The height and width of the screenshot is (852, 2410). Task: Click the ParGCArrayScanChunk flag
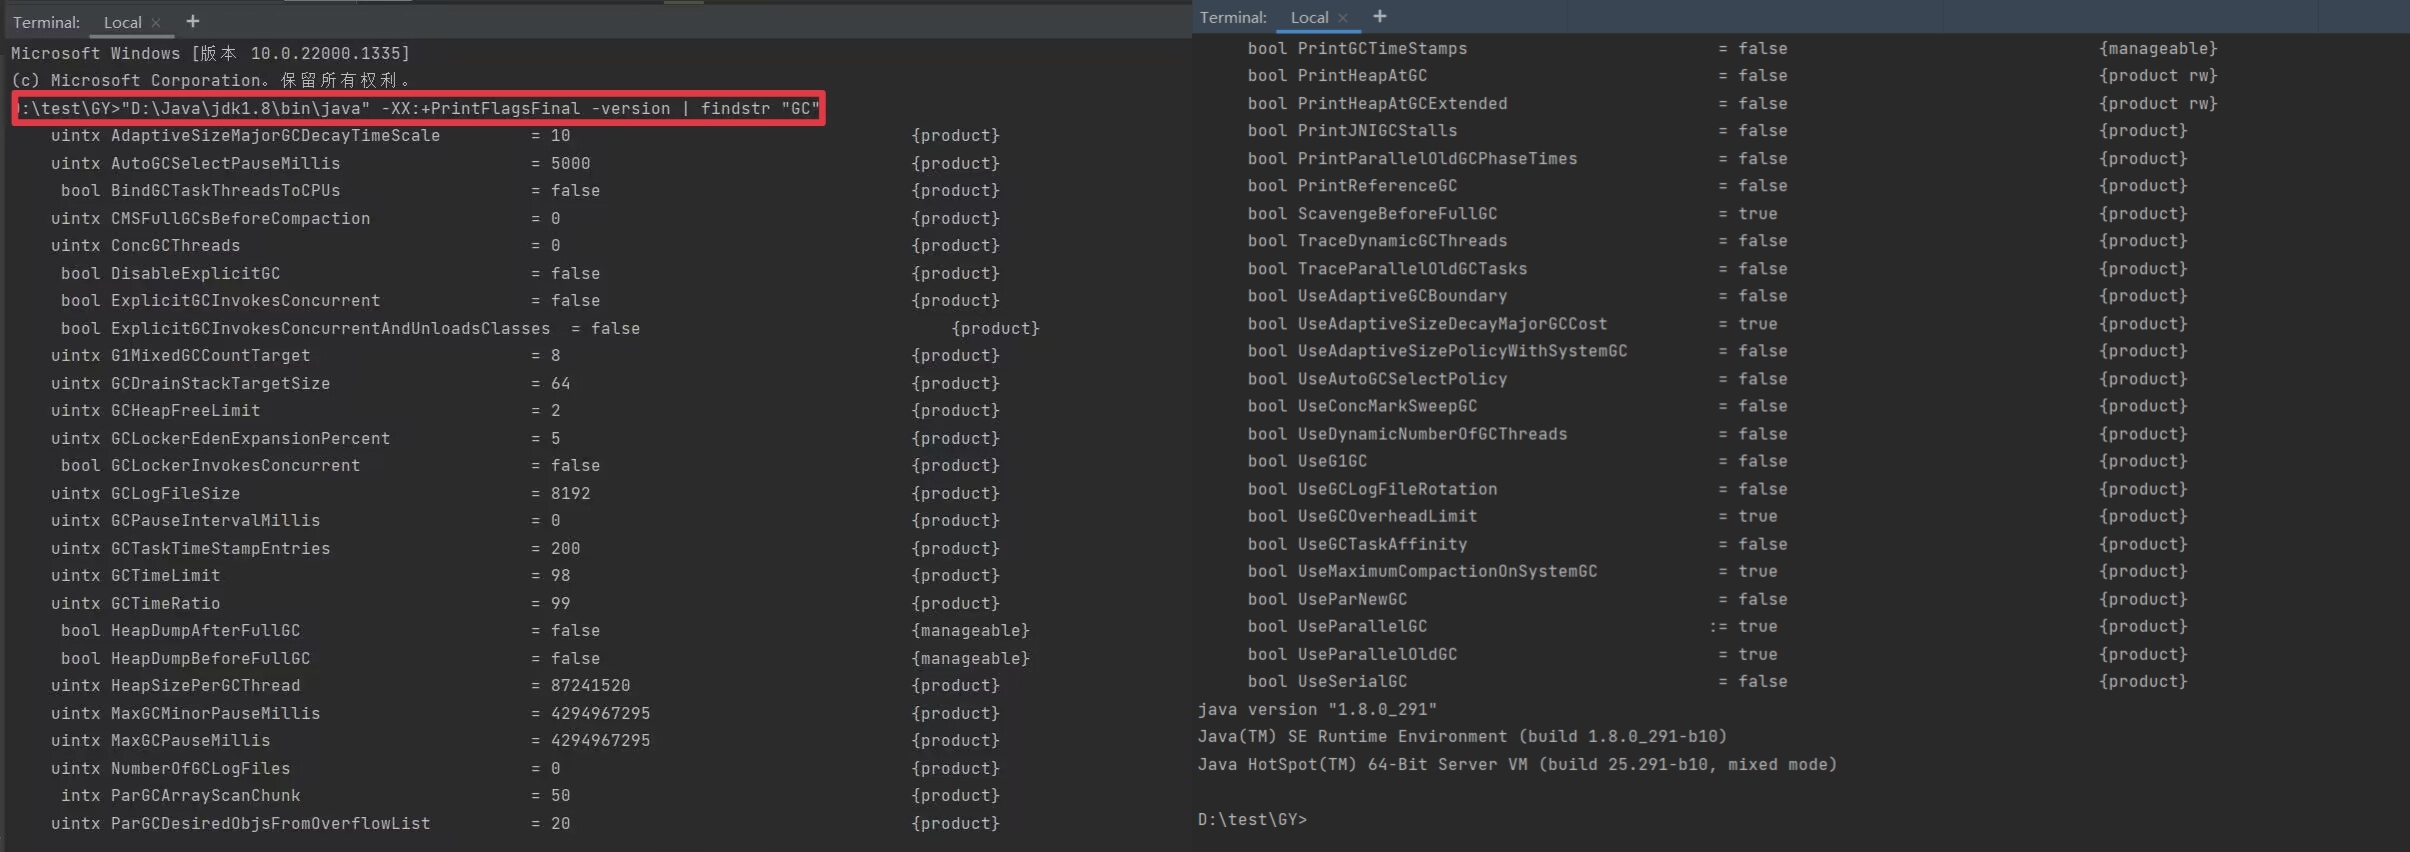(x=205, y=795)
